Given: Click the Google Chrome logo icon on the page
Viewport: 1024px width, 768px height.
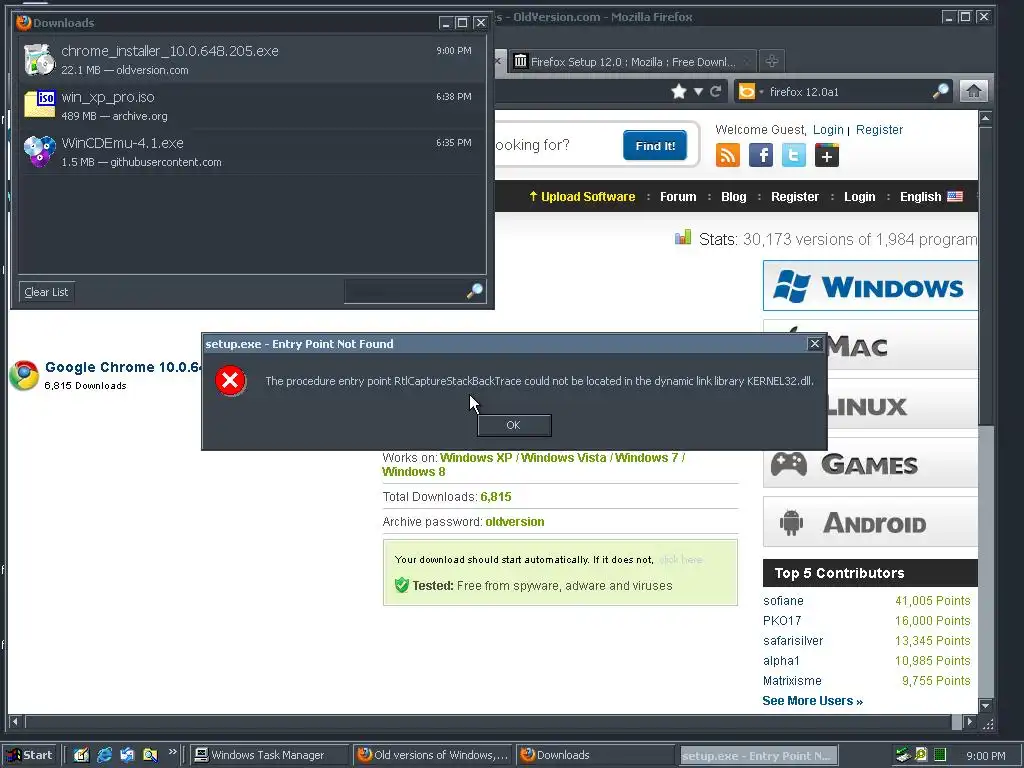Looking at the screenshot, I should [24, 376].
